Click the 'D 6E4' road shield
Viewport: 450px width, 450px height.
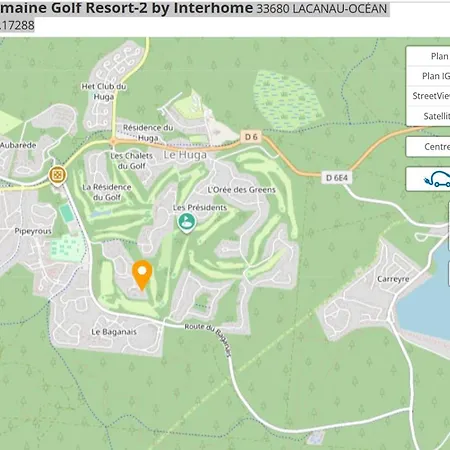(x=337, y=178)
